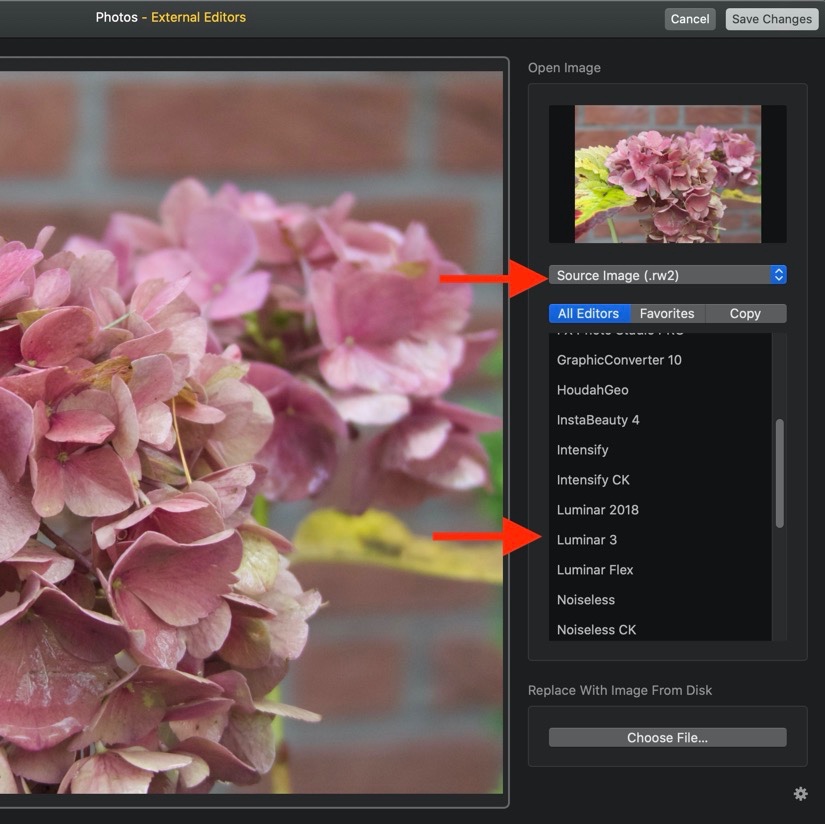The height and width of the screenshot is (824, 825).
Task: Switch to the Favorites tab
Action: click(667, 314)
